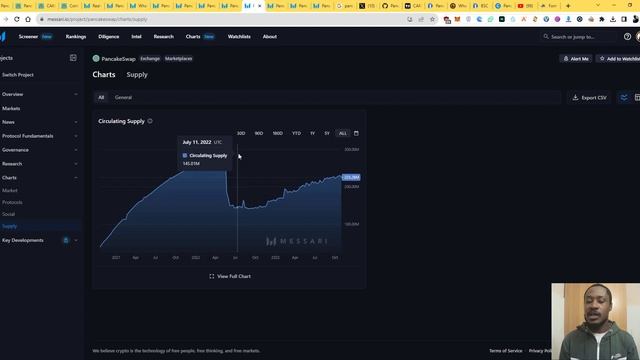640x360 pixels.
Task: Switch to the chart grid view icon
Action: click(x=637, y=98)
